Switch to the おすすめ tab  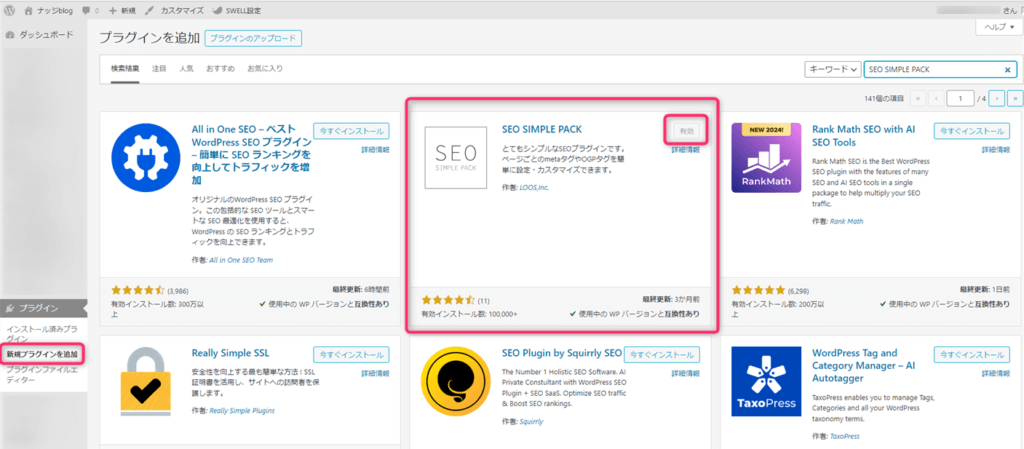(220, 69)
